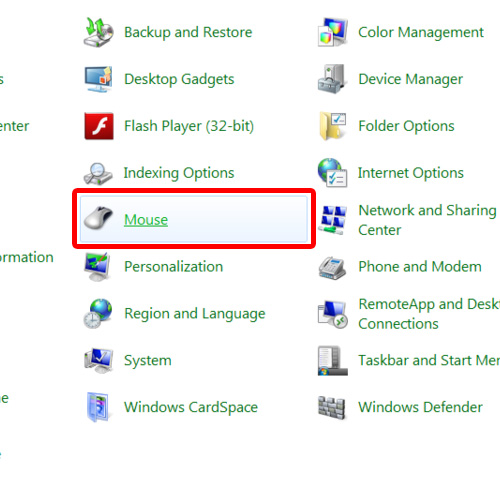The width and height of the screenshot is (500, 500).
Task: Click the Indexing Options magnifier icon
Action: click(x=98, y=173)
